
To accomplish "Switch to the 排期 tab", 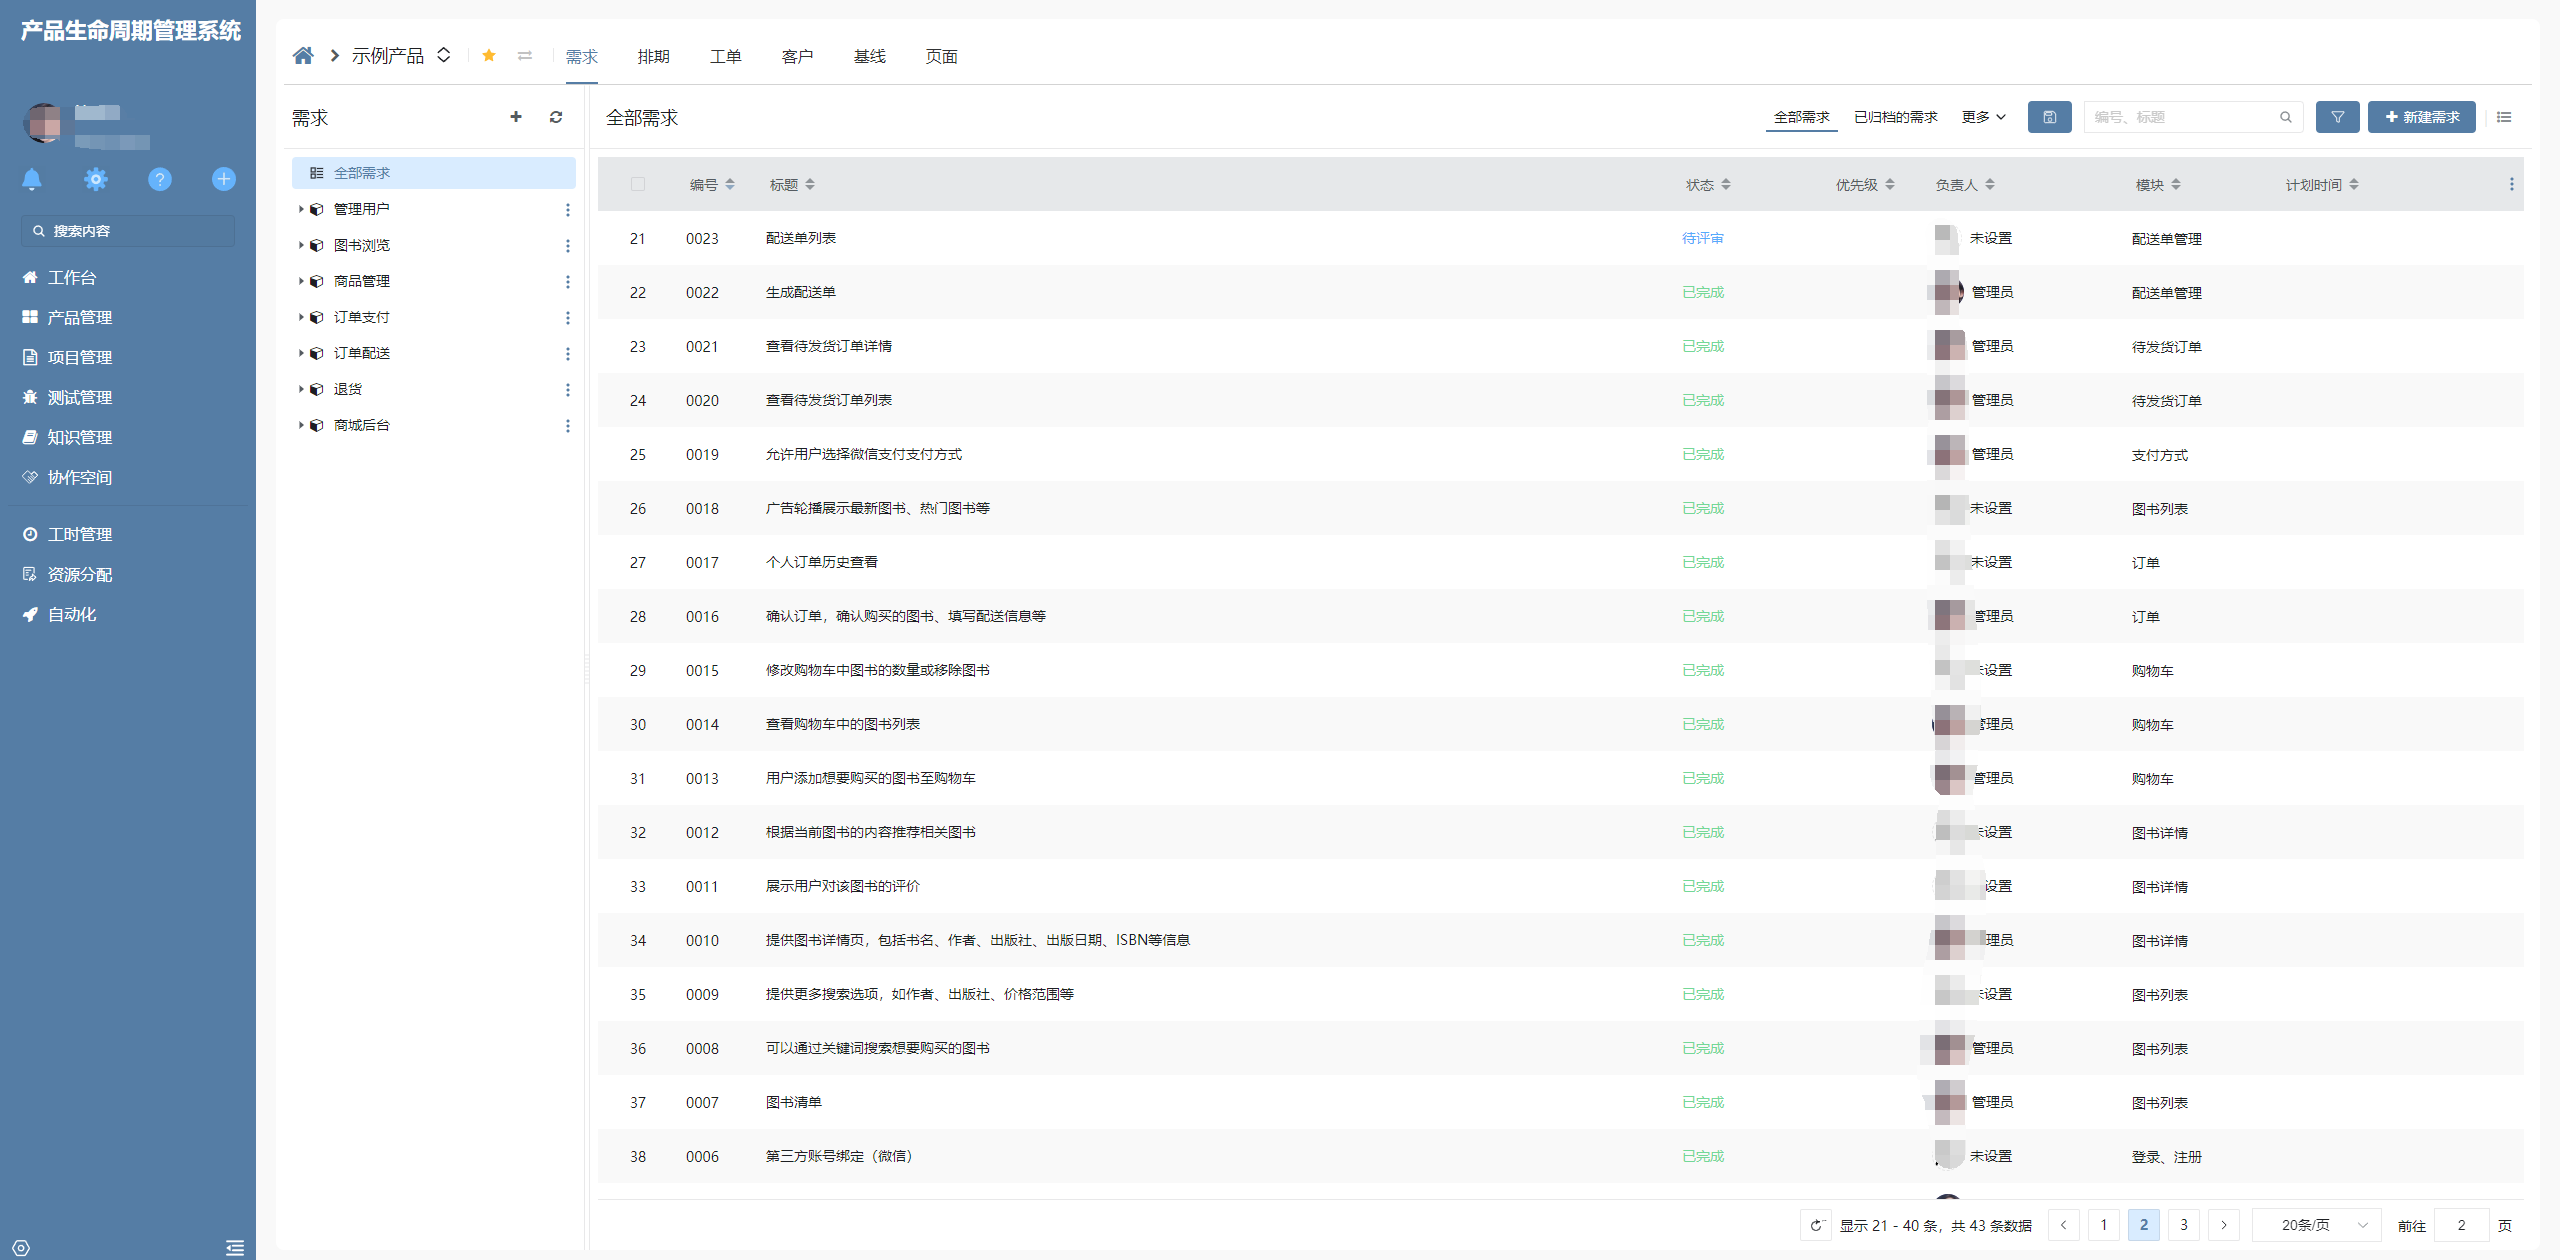I will (653, 56).
